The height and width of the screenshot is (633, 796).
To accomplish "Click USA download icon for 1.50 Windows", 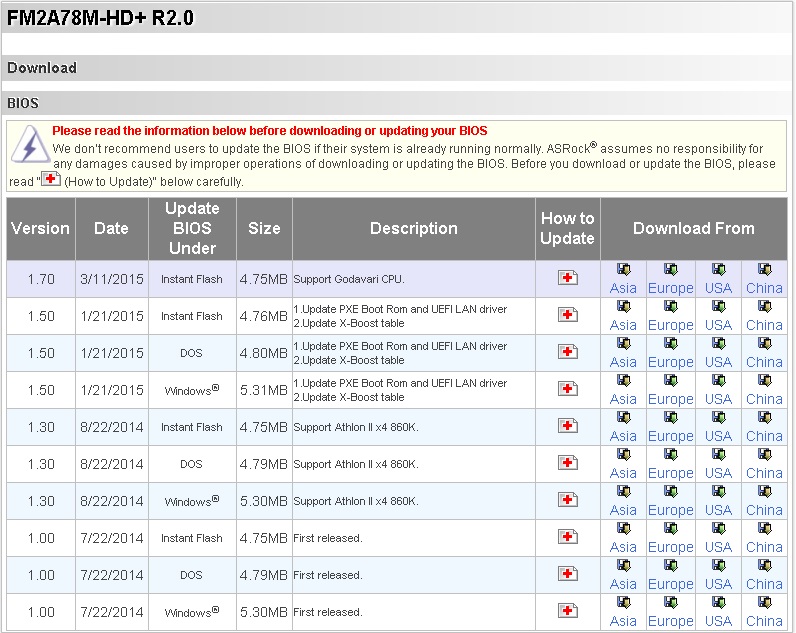I will tap(718, 381).
